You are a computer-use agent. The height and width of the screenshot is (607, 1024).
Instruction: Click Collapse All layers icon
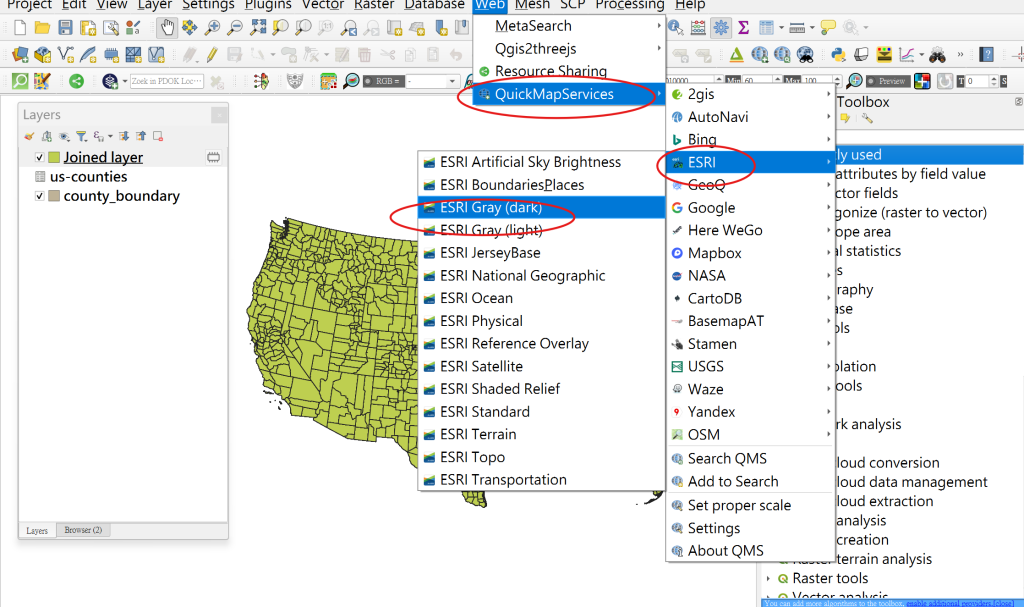click(141, 136)
